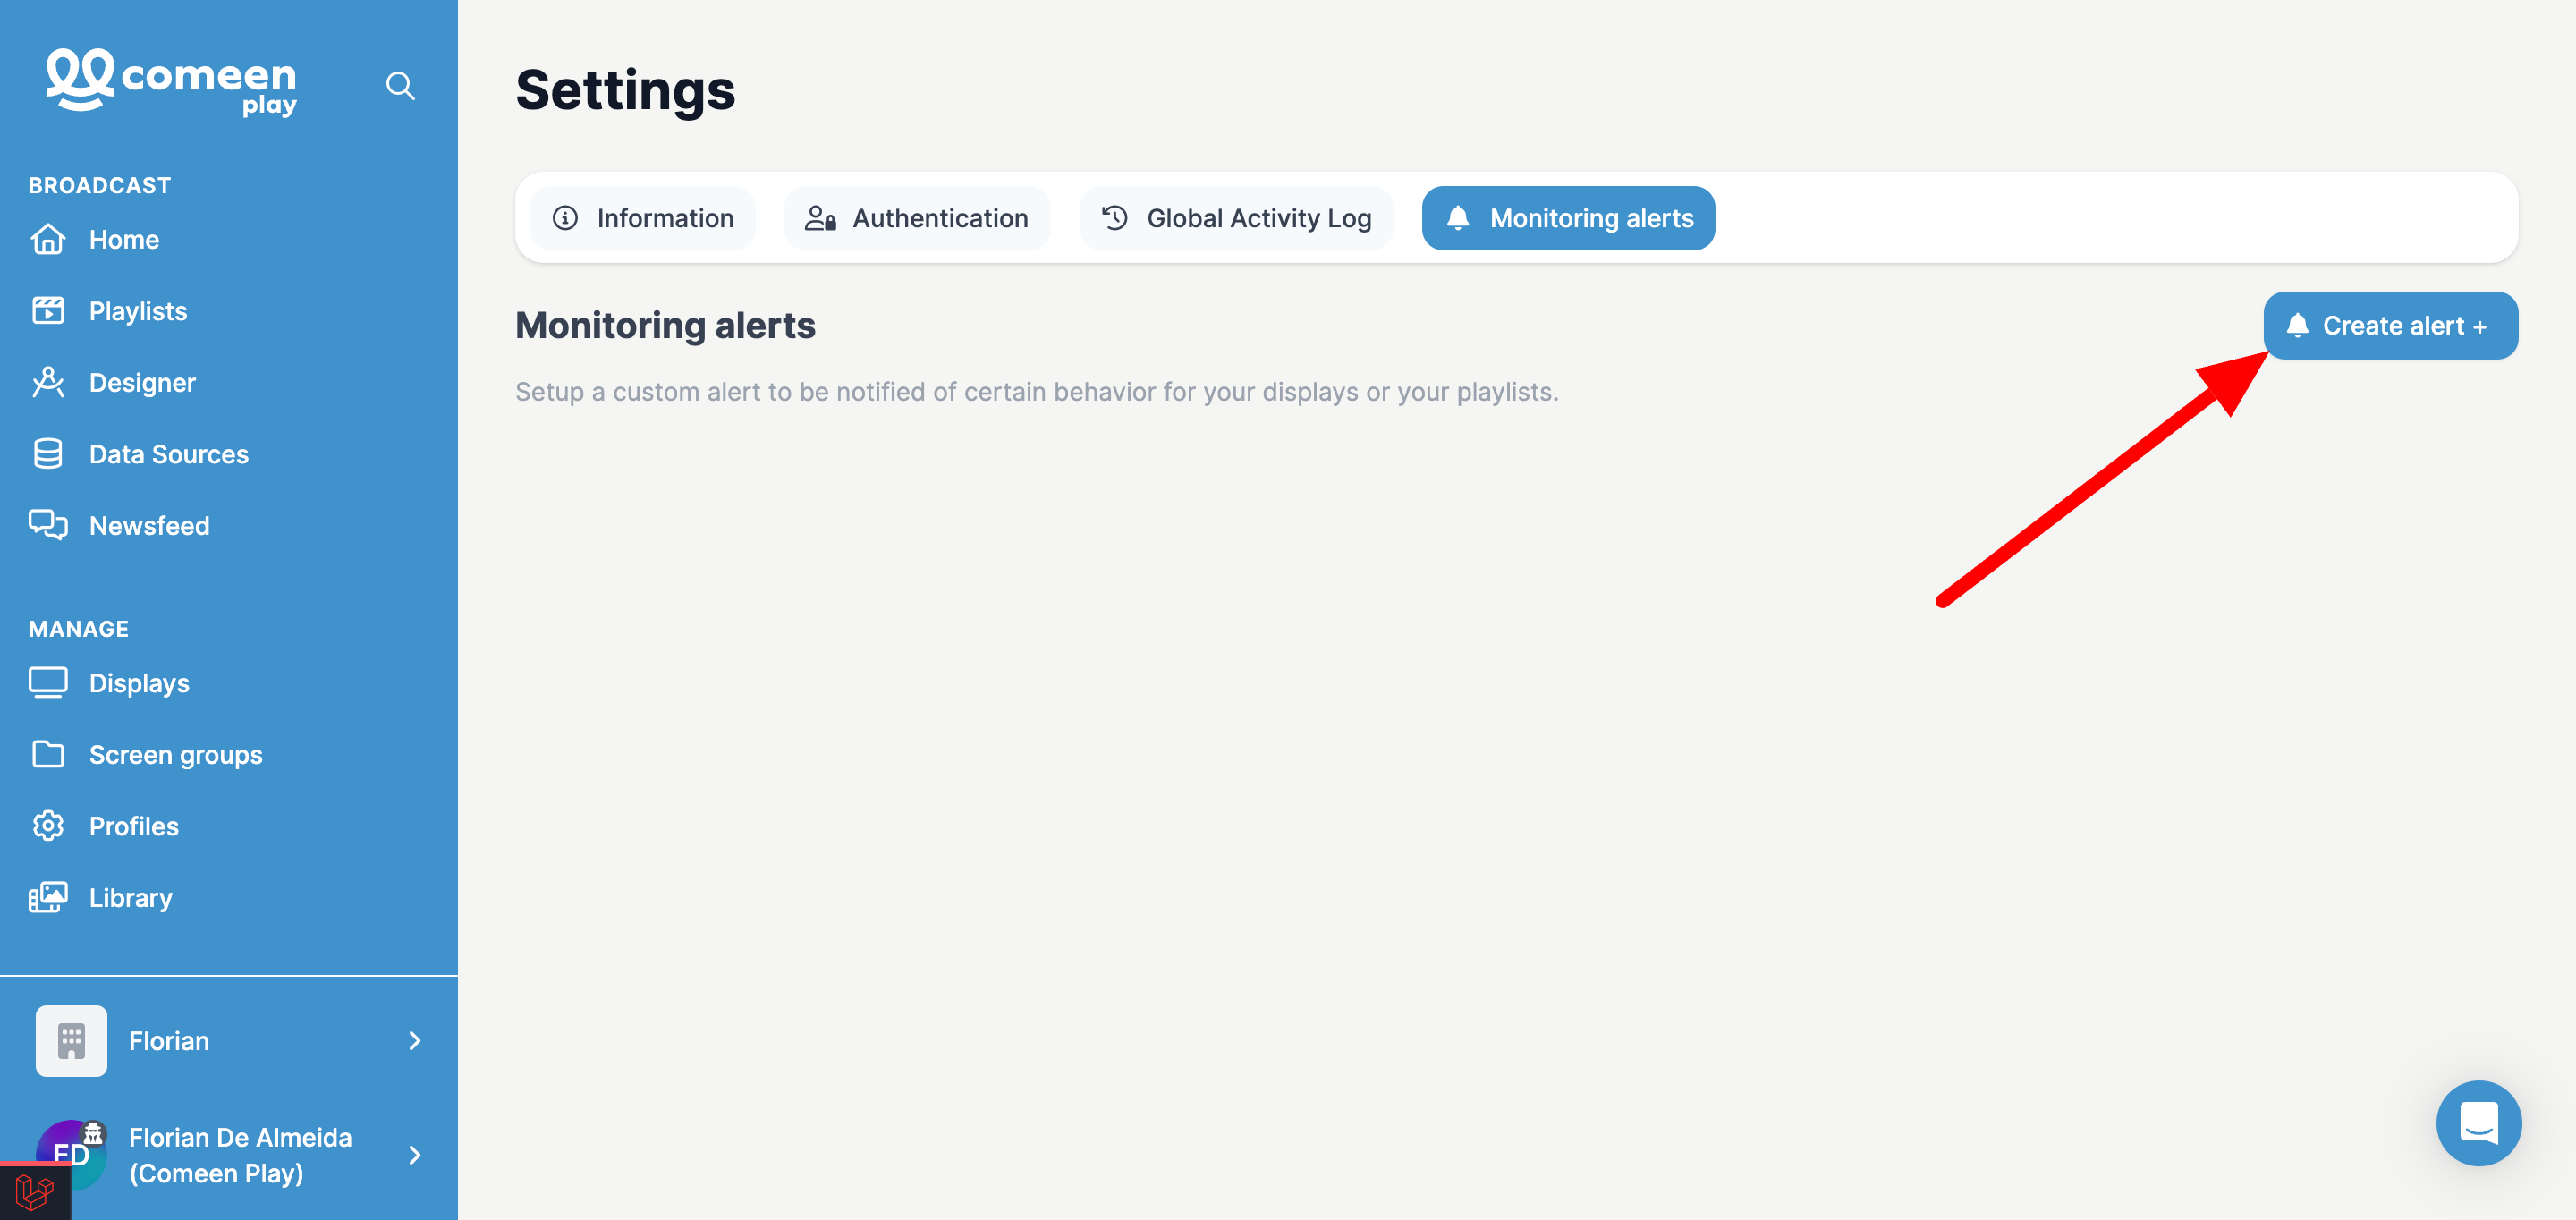2576x1220 pixels.
Task: Click the Data Sources database icon
Action: click(48, 454)
